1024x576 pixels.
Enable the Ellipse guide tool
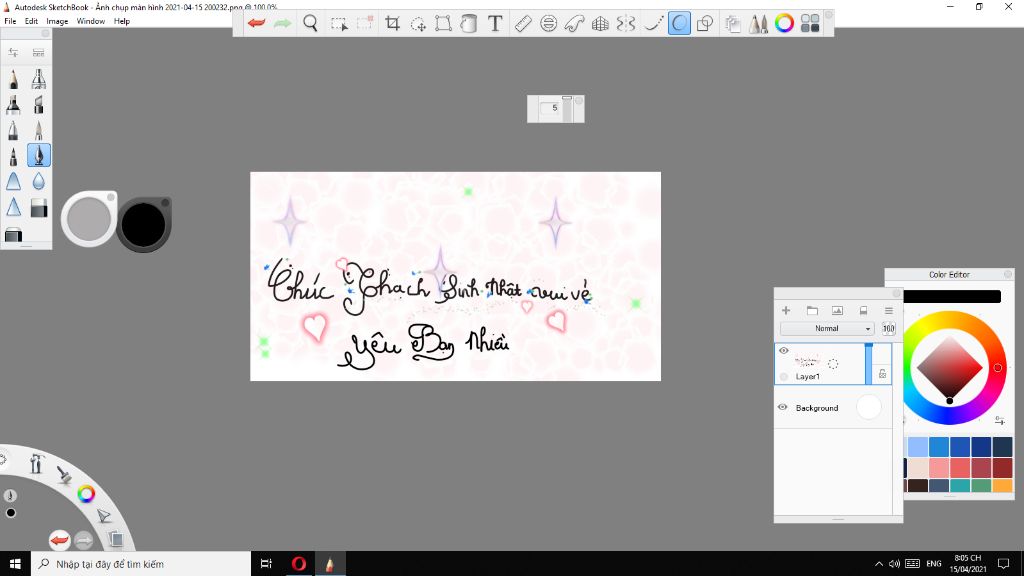pyautogui.click(x=549, y=24)
